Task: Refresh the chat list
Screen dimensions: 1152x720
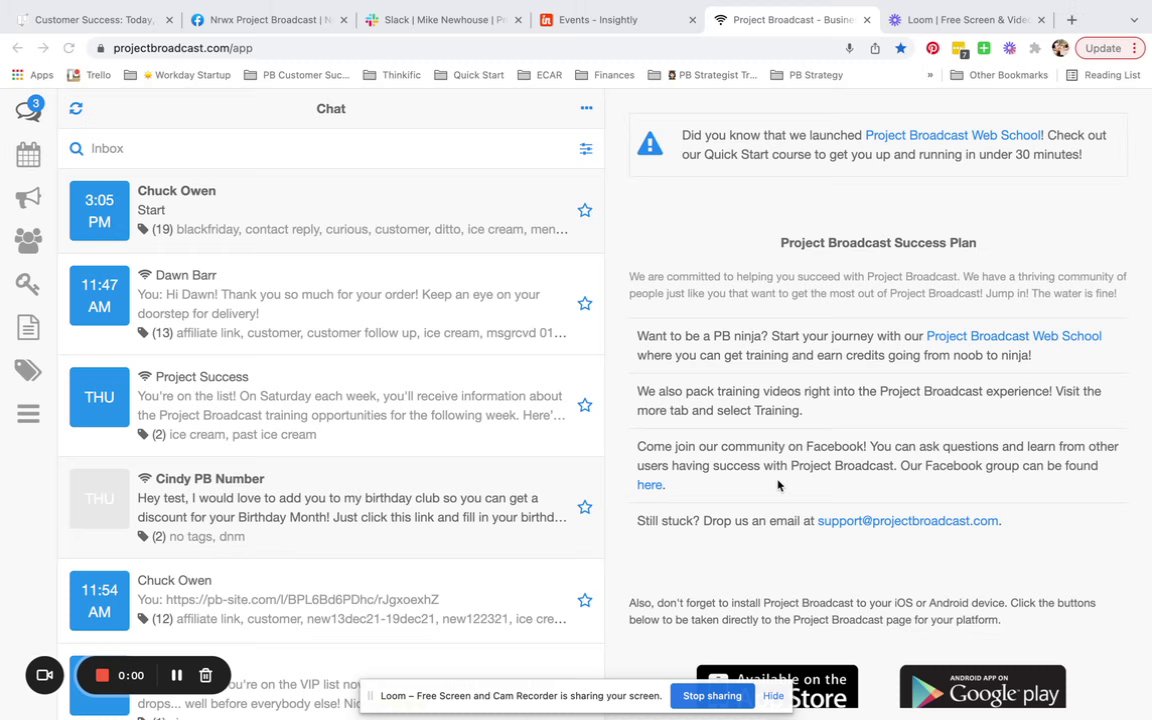Action: [x=76, y=108]
